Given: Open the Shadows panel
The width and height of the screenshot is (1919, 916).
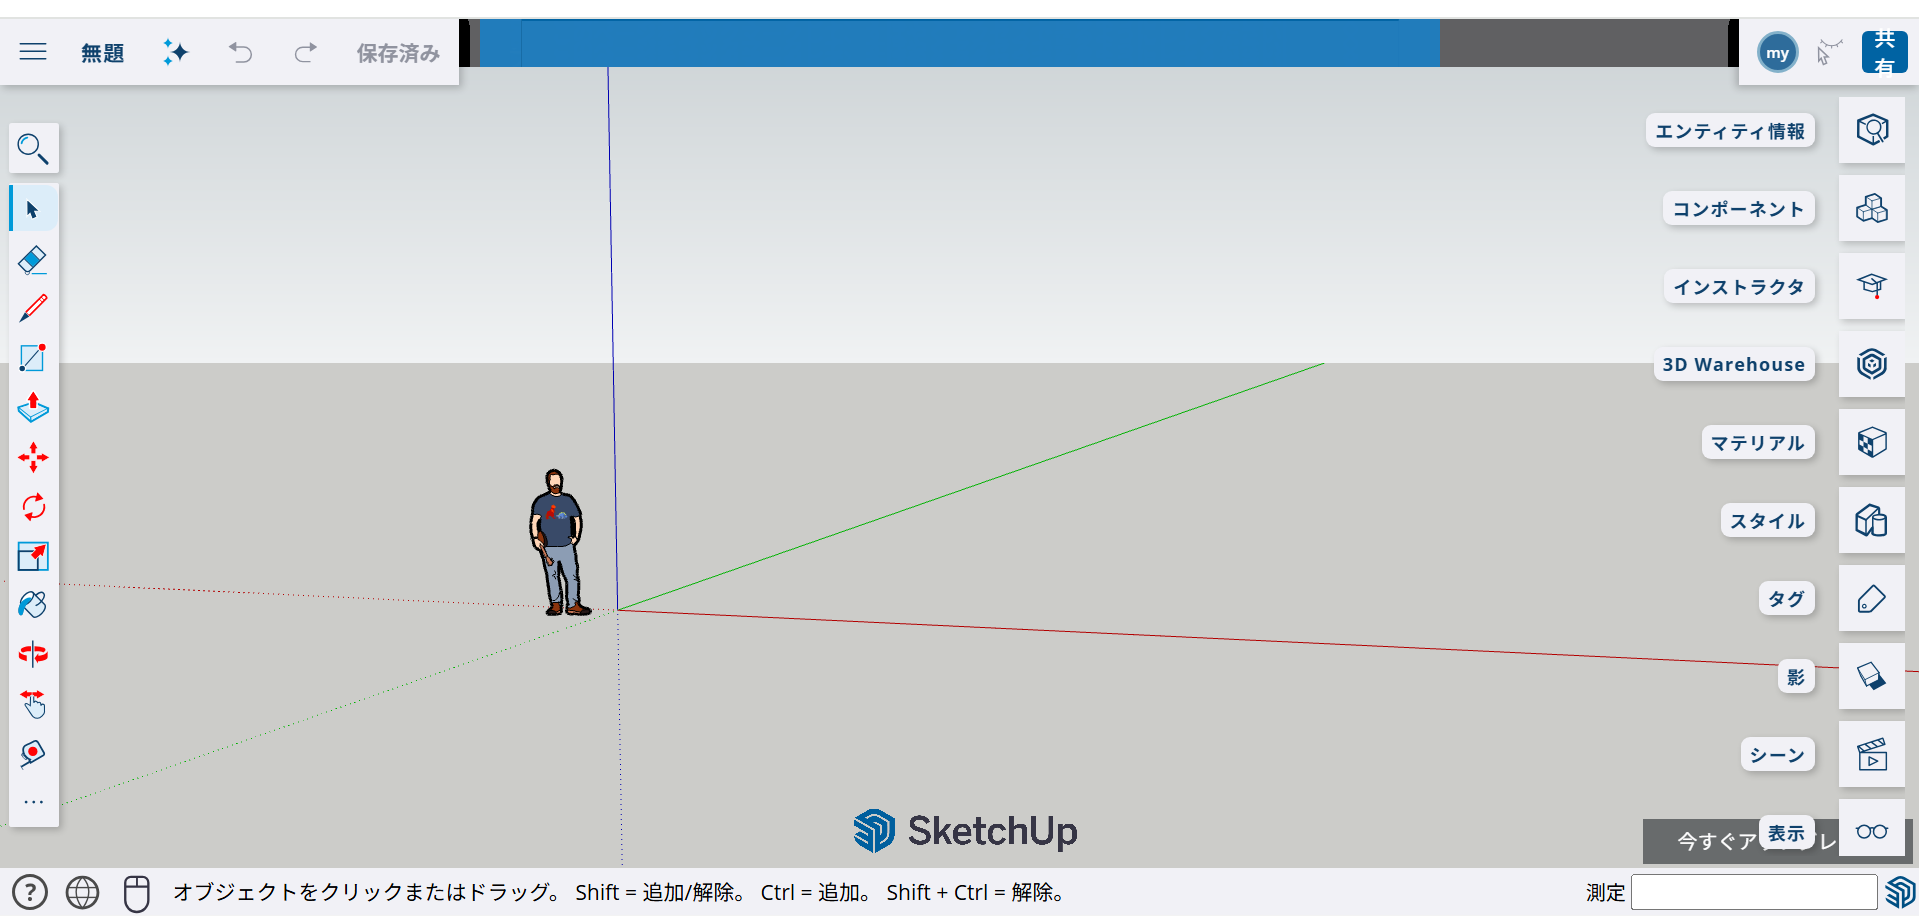Looking at the screenshot, I should pyautogui.click(x=1871, y=676).
